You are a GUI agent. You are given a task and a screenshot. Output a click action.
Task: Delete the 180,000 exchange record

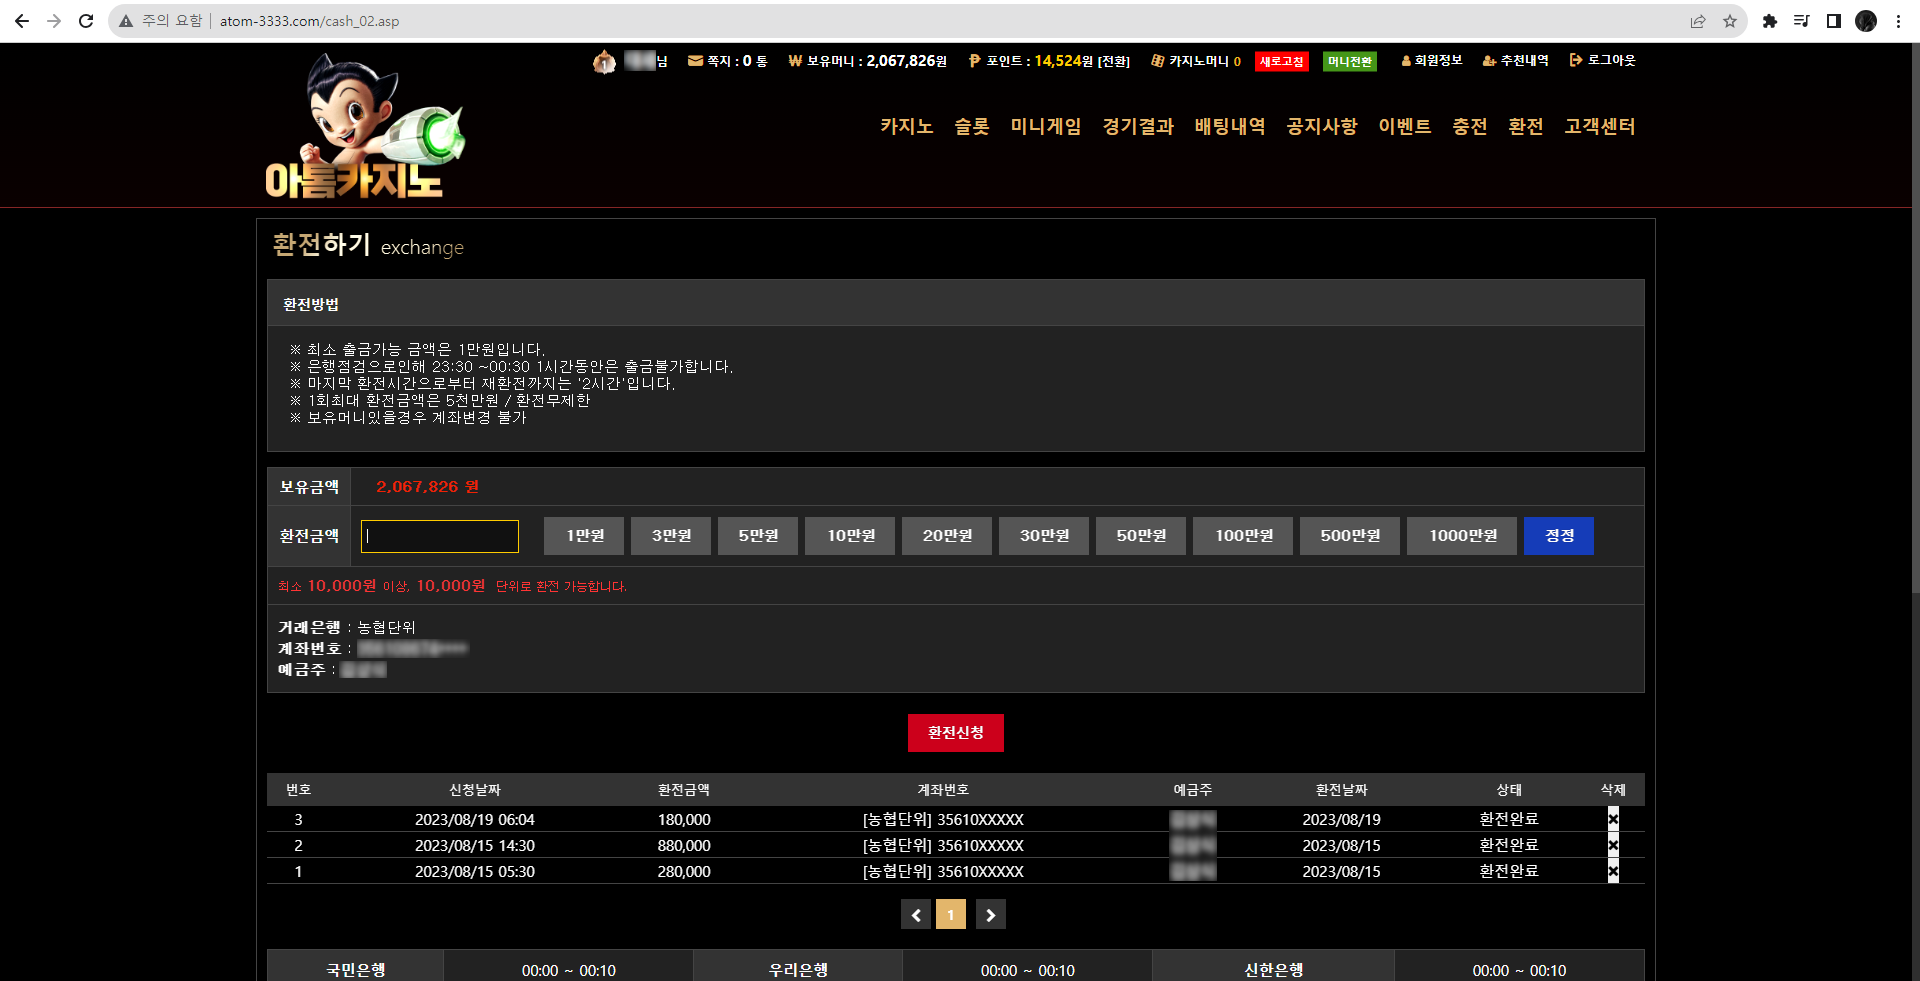tap(1613, 819)
